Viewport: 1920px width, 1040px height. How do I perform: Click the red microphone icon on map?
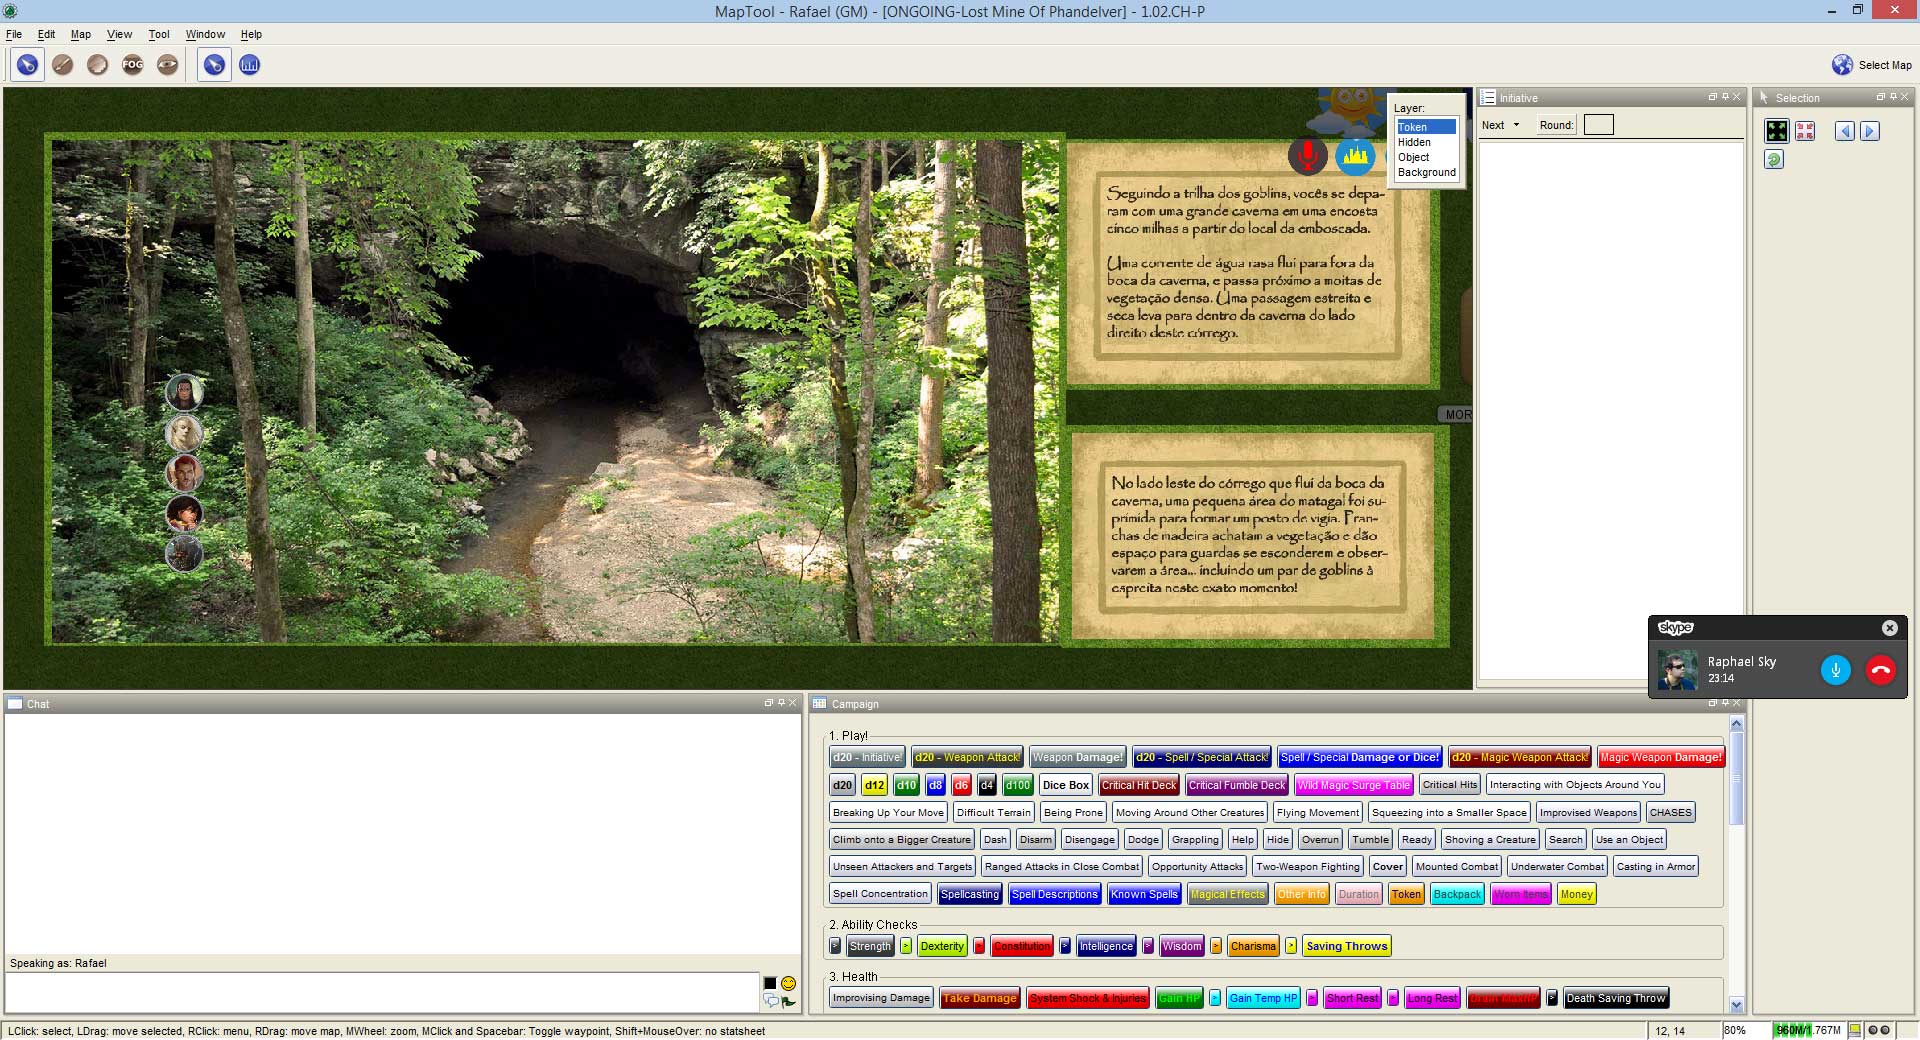tap(1307, 155)
